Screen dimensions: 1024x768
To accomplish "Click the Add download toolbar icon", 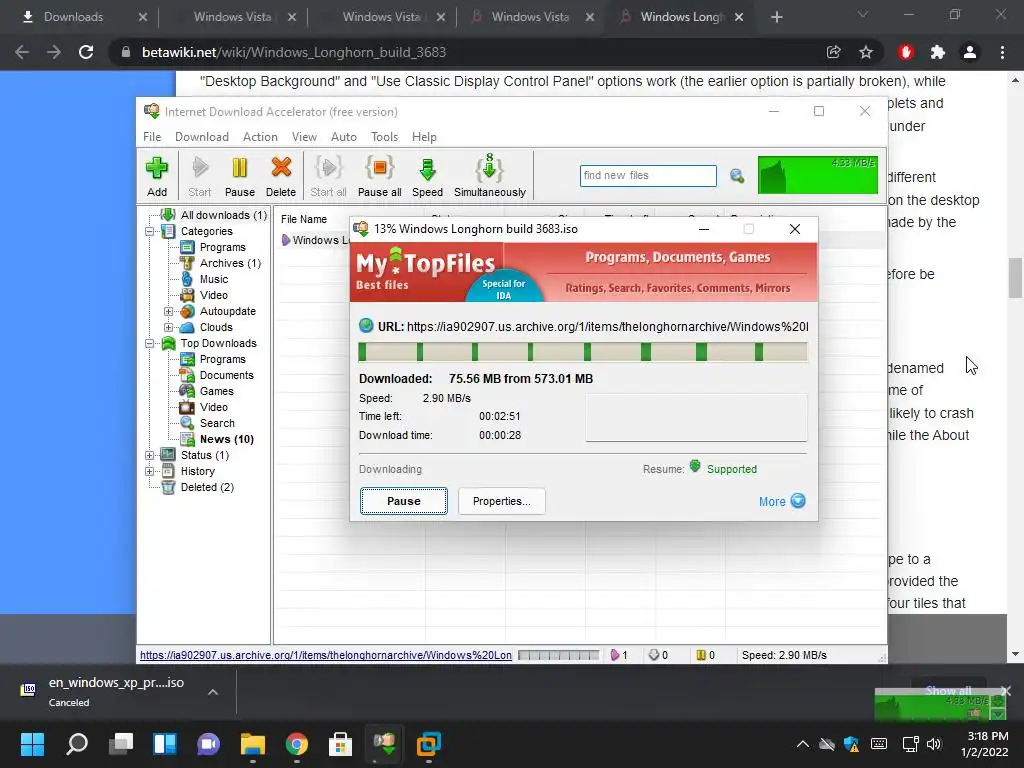I will point(157,176).
